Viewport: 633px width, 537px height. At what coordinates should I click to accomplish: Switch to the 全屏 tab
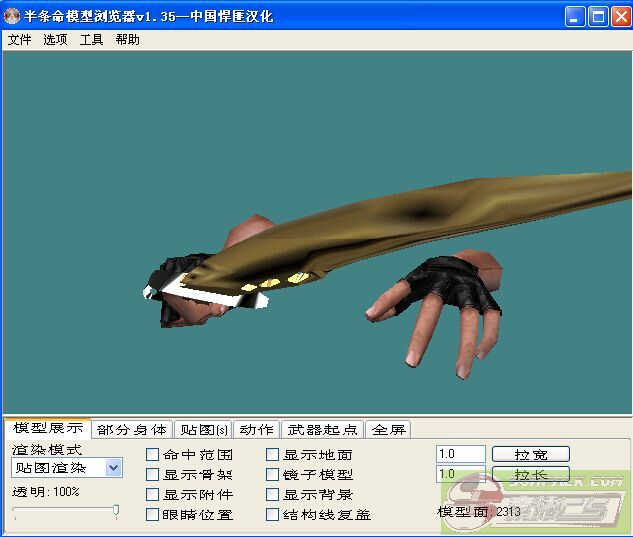(388, 430)
